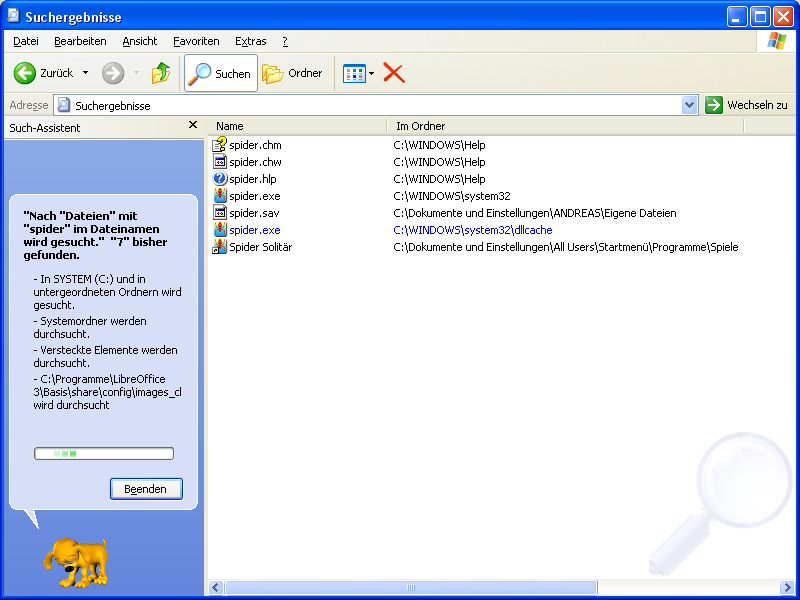Open views dropdown arrow

click(x=371, y=73)
